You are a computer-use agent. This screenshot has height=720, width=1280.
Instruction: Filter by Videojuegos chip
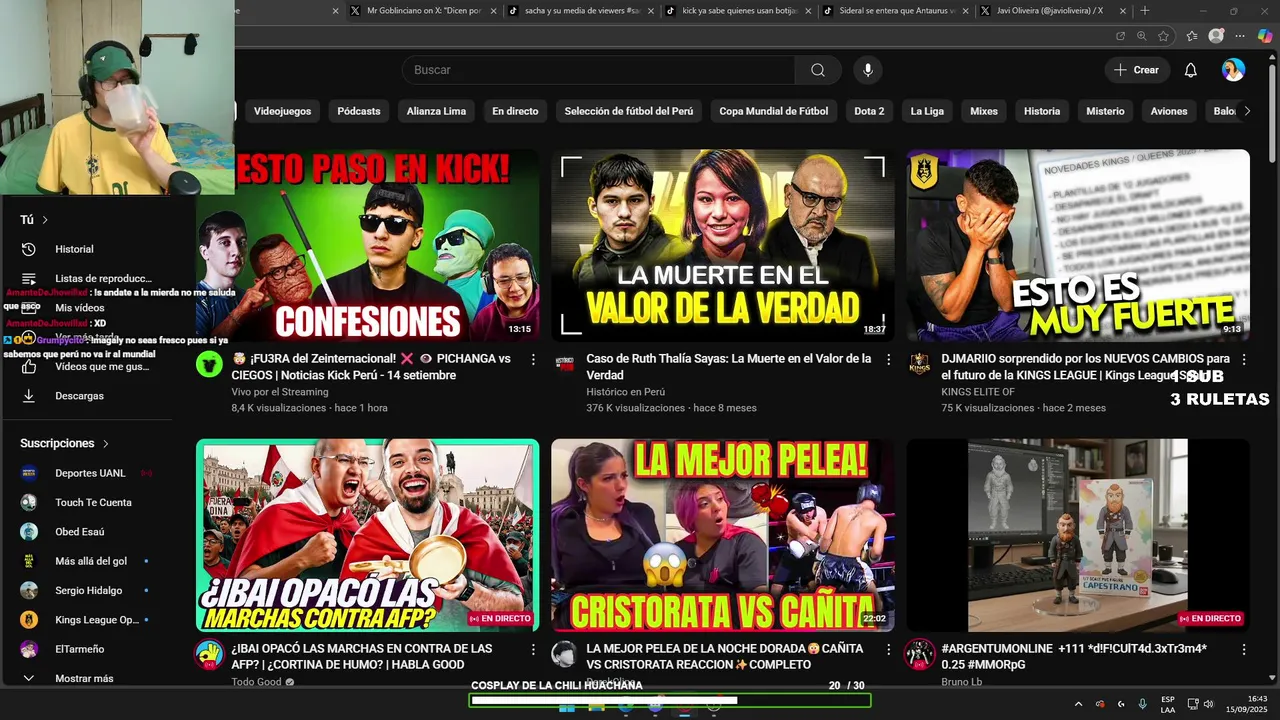point(282,111)
